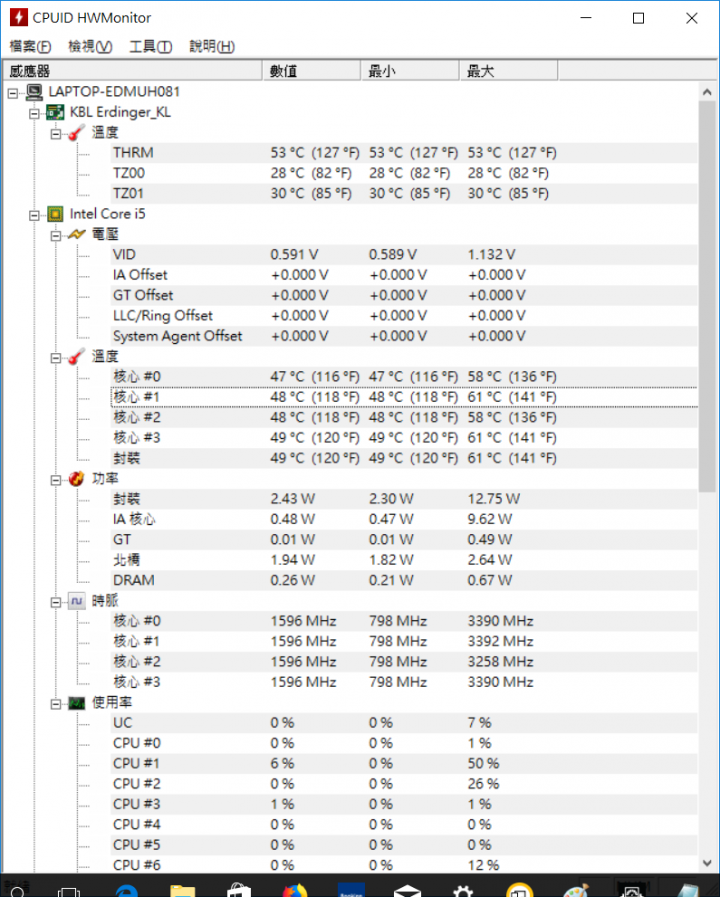The width and height of the screenshot is (720, 897).
Task: Click the 3392 MHz maximum clock value
Action: 500,641
